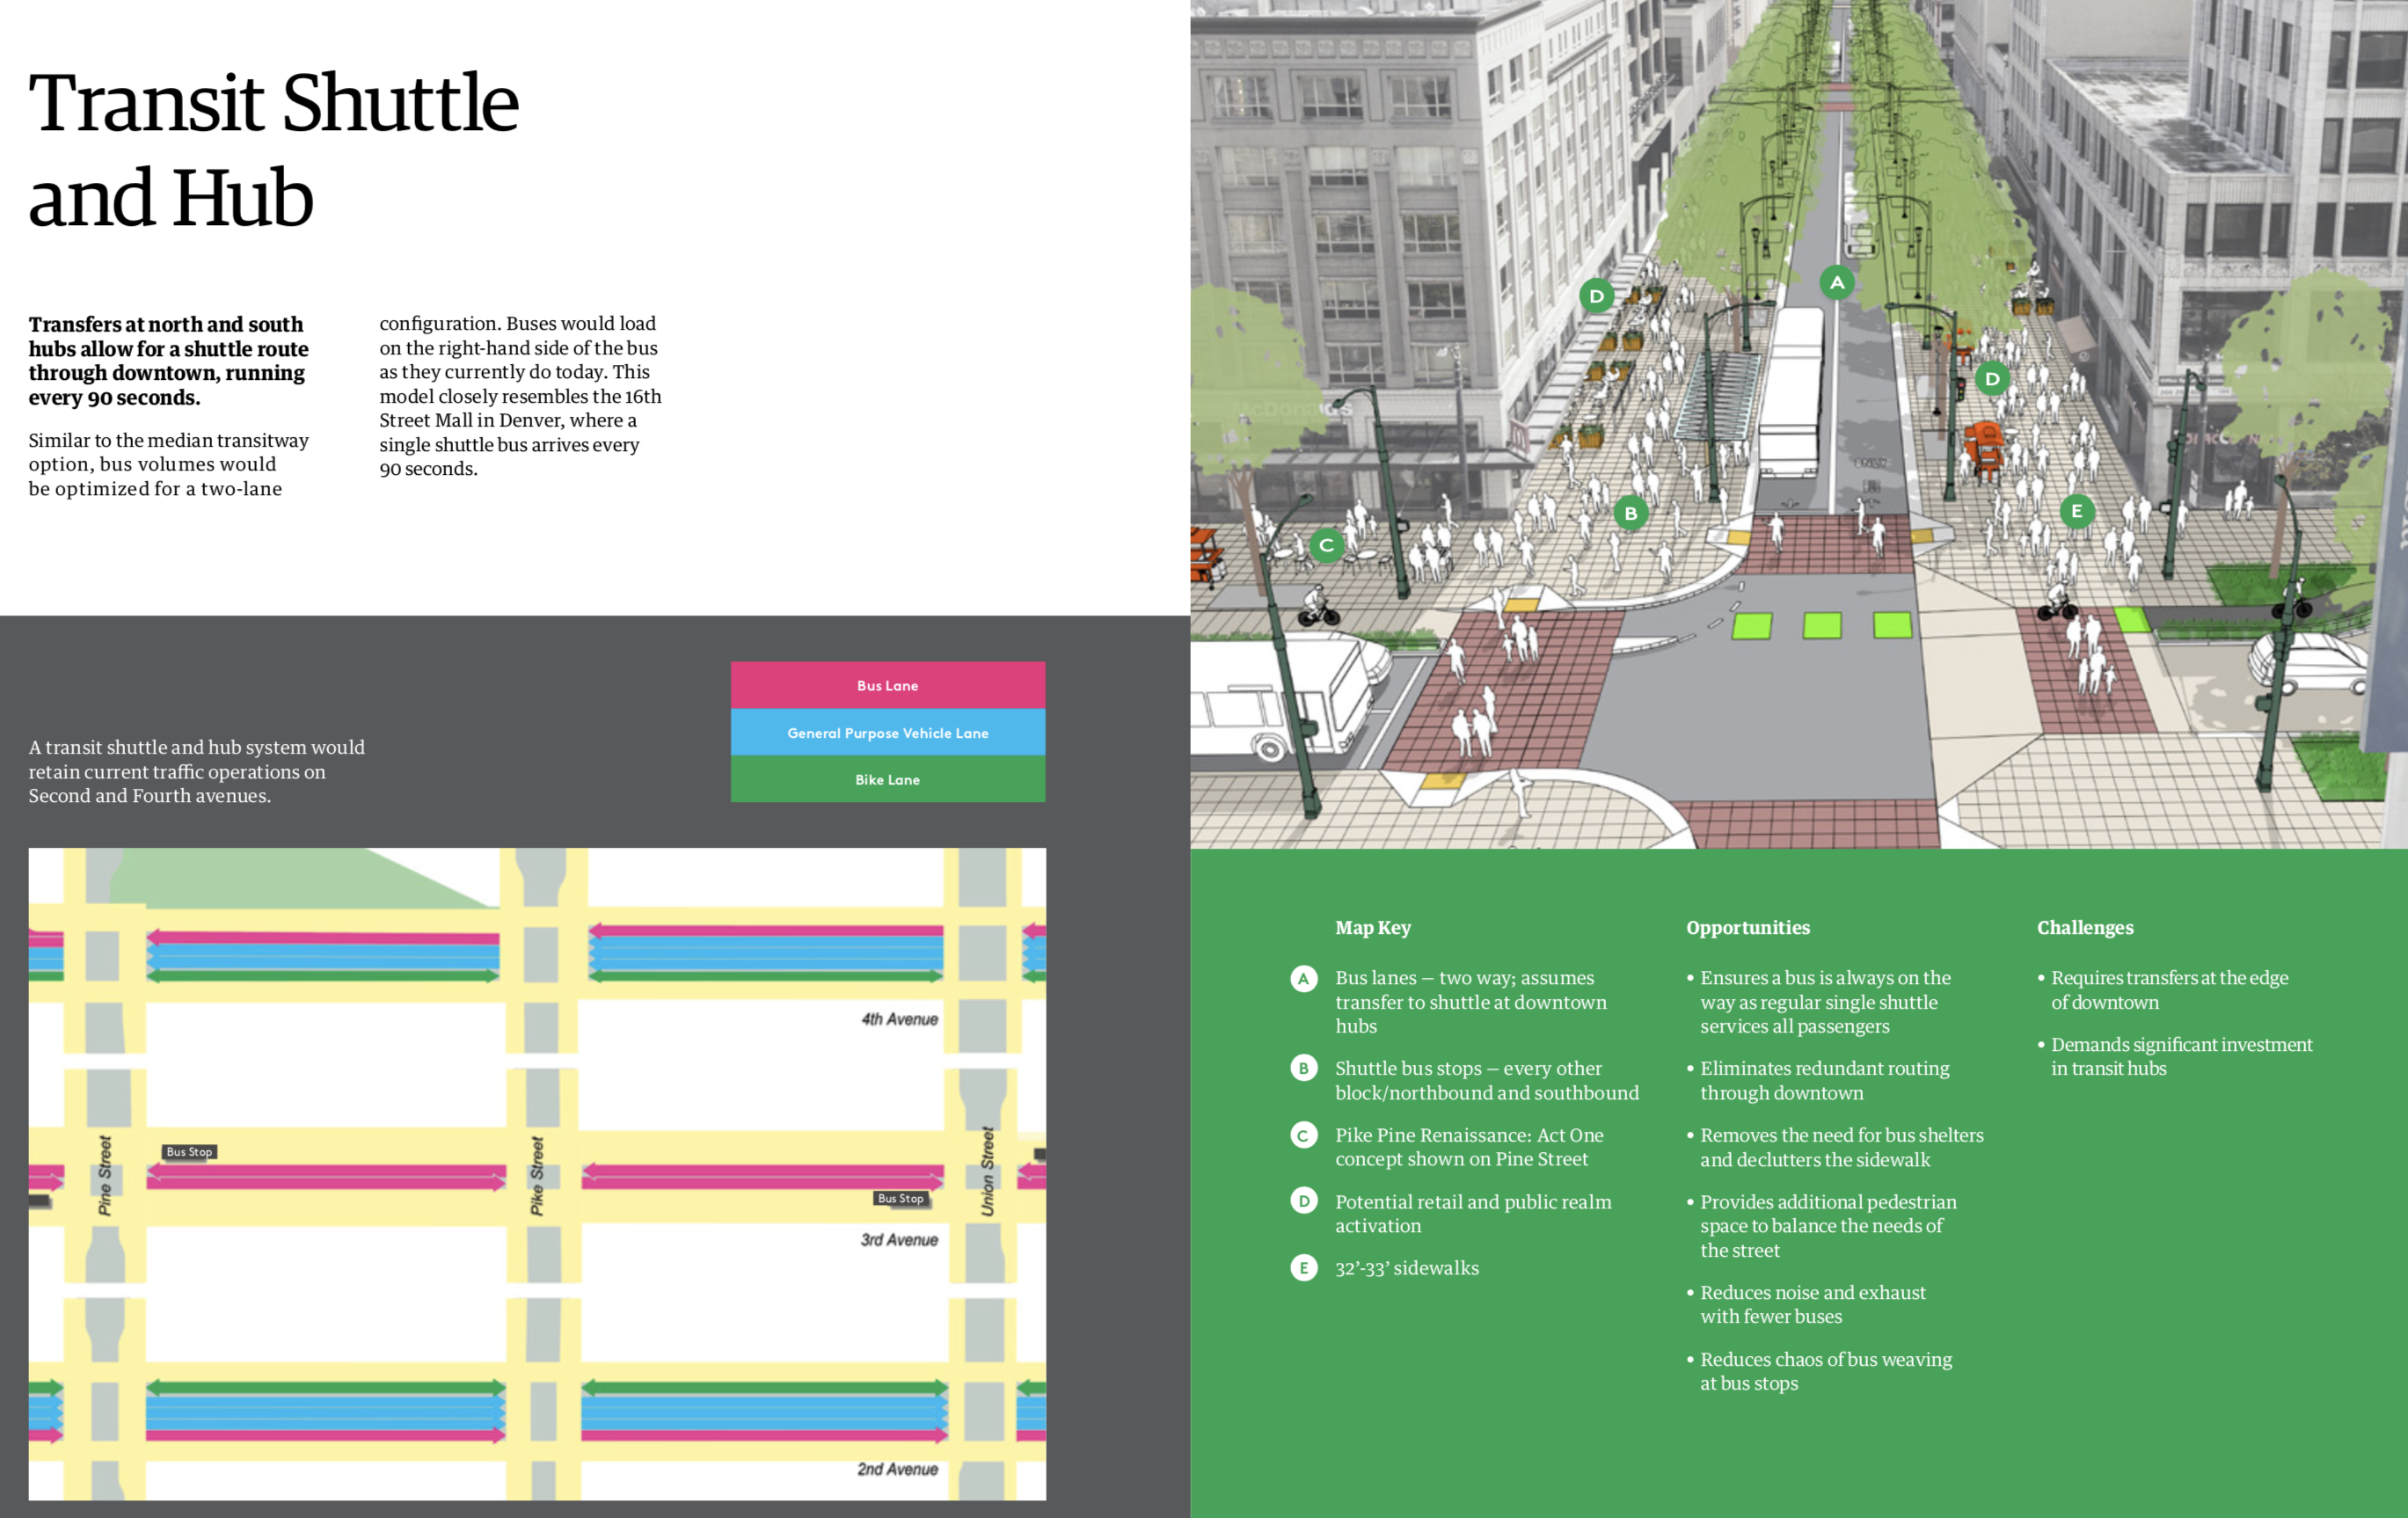
Task: Click the white B circle in the Map Key
Action: tap(1303, 1069)
